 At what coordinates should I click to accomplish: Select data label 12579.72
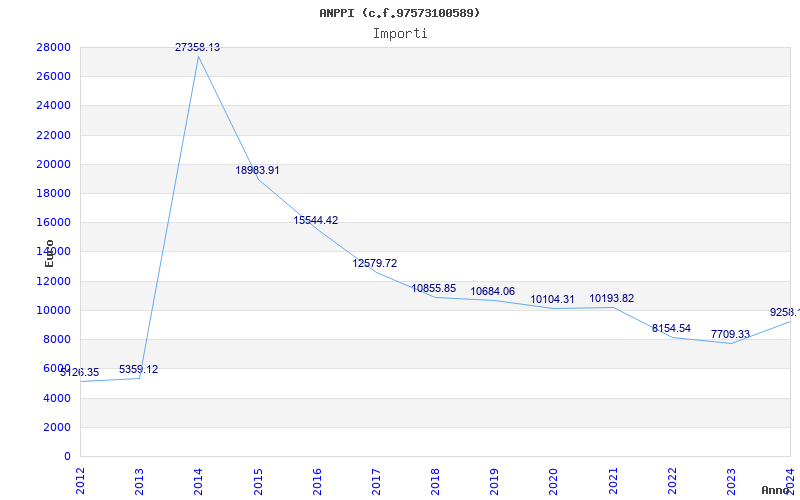click(374, 263)
